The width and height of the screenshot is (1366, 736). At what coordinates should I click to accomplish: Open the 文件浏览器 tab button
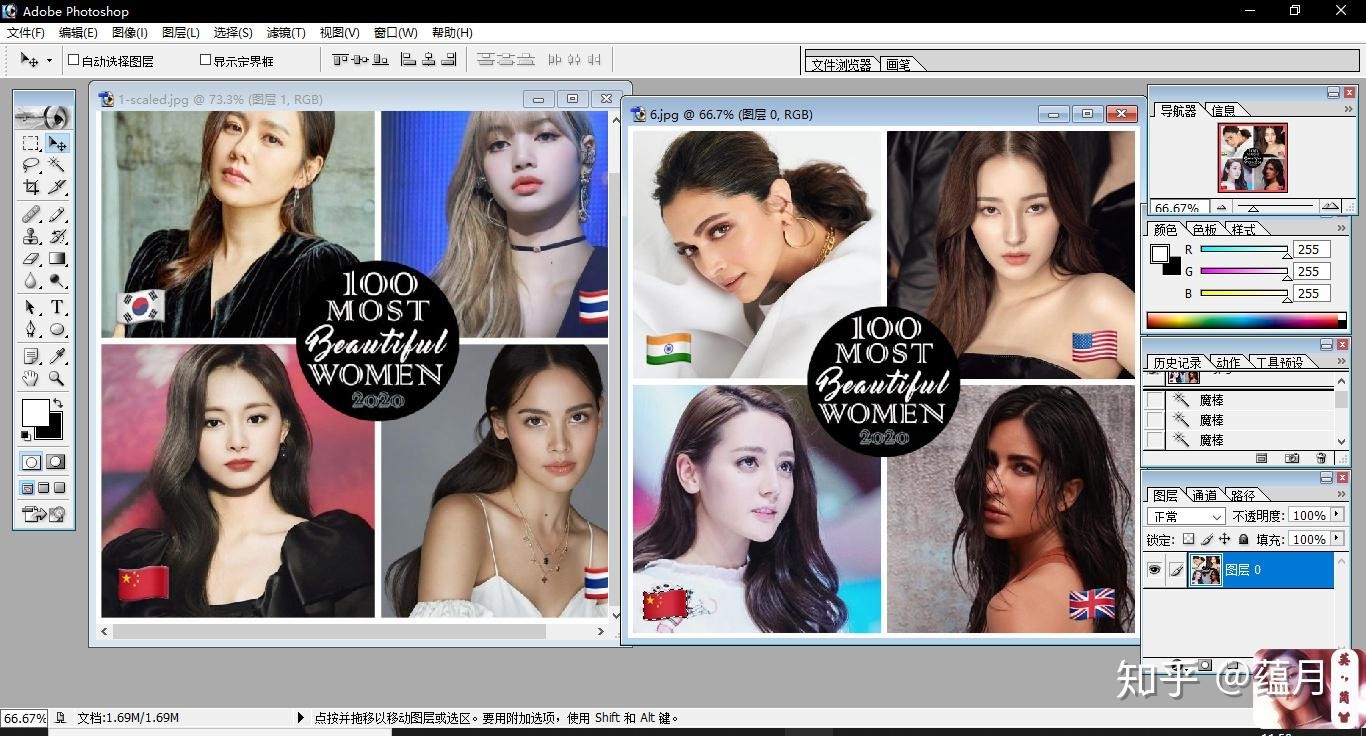pos(841,65)
